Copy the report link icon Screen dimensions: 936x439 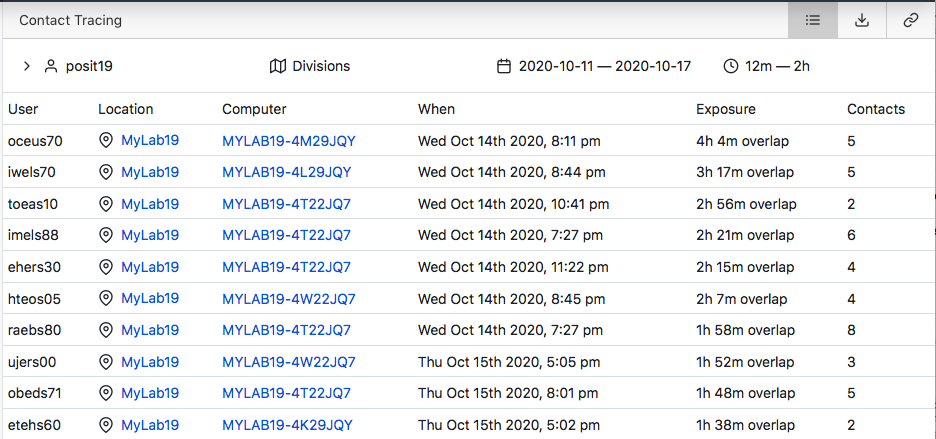pos(910,20)
